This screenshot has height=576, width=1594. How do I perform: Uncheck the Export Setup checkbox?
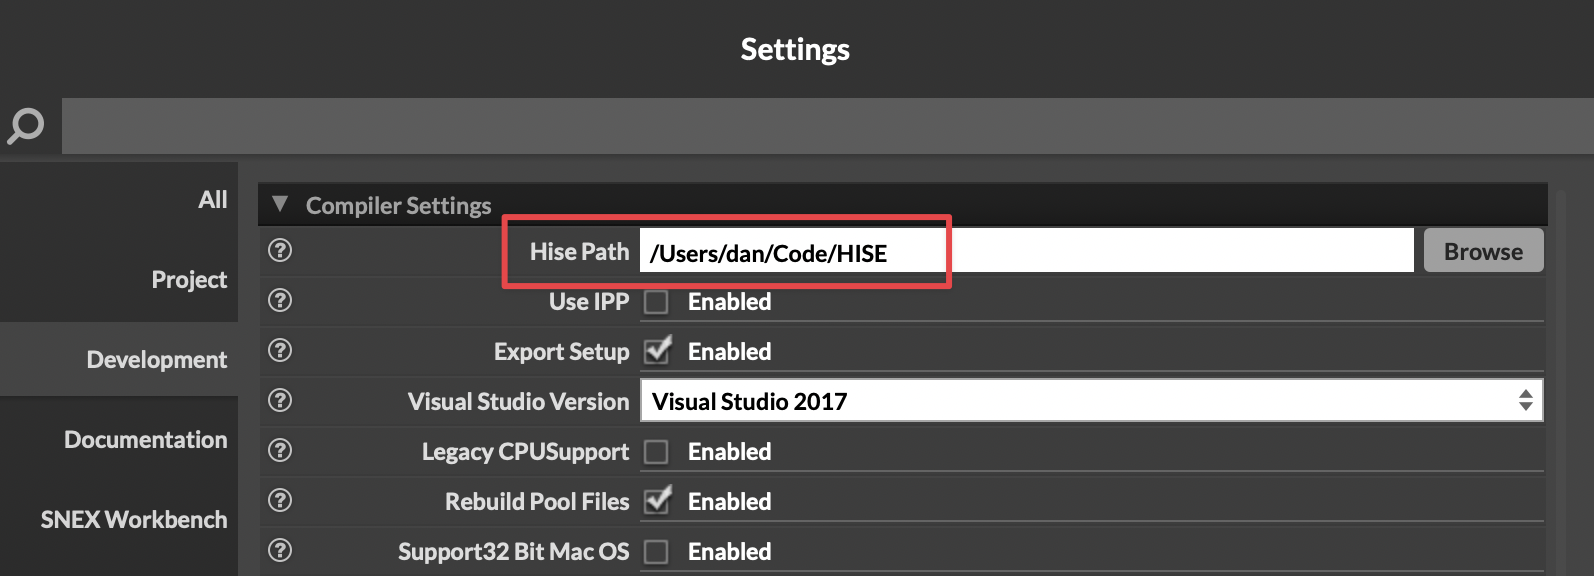click(x=656, y=352)
